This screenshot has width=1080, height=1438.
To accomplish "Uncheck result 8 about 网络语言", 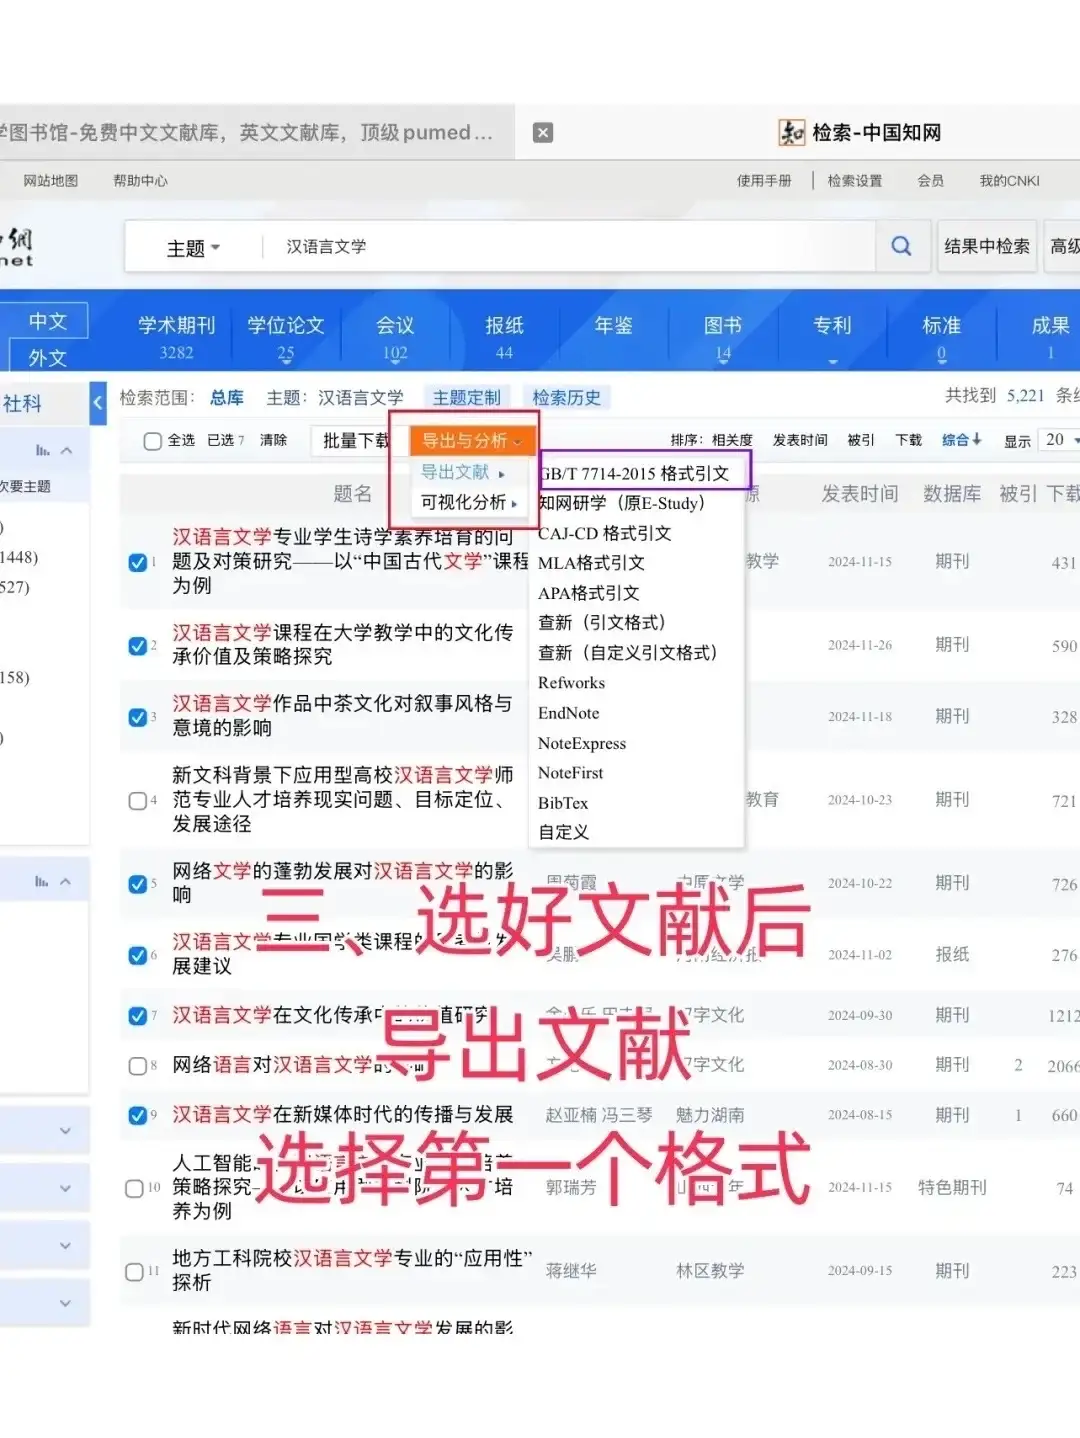I will pos(137,1065).
